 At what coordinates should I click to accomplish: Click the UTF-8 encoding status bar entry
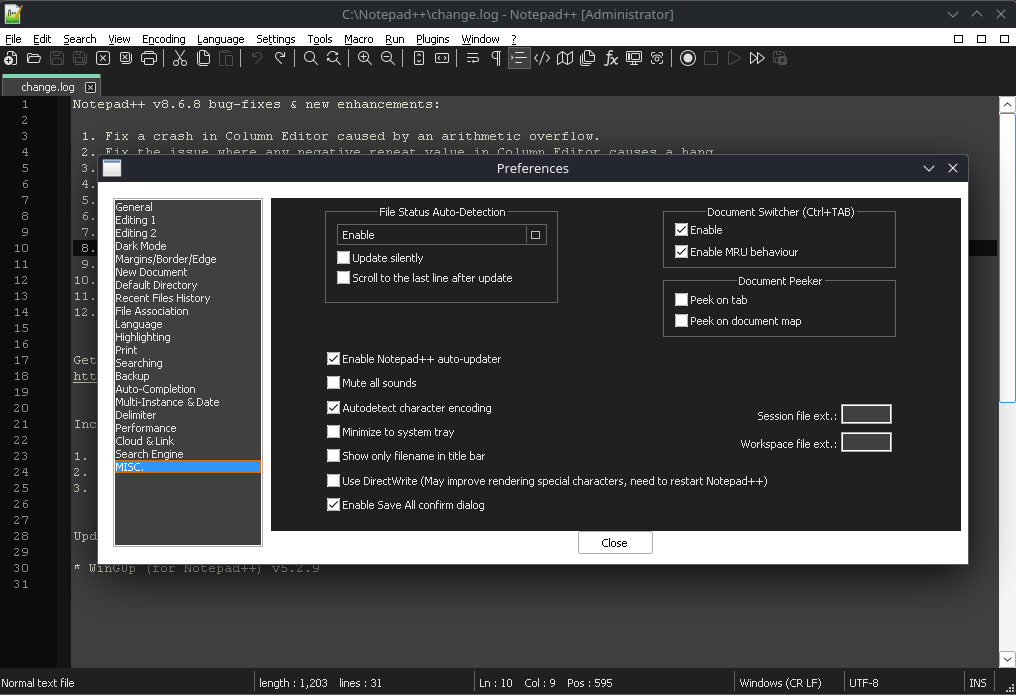pyautogui.click(x=864, y=683)
